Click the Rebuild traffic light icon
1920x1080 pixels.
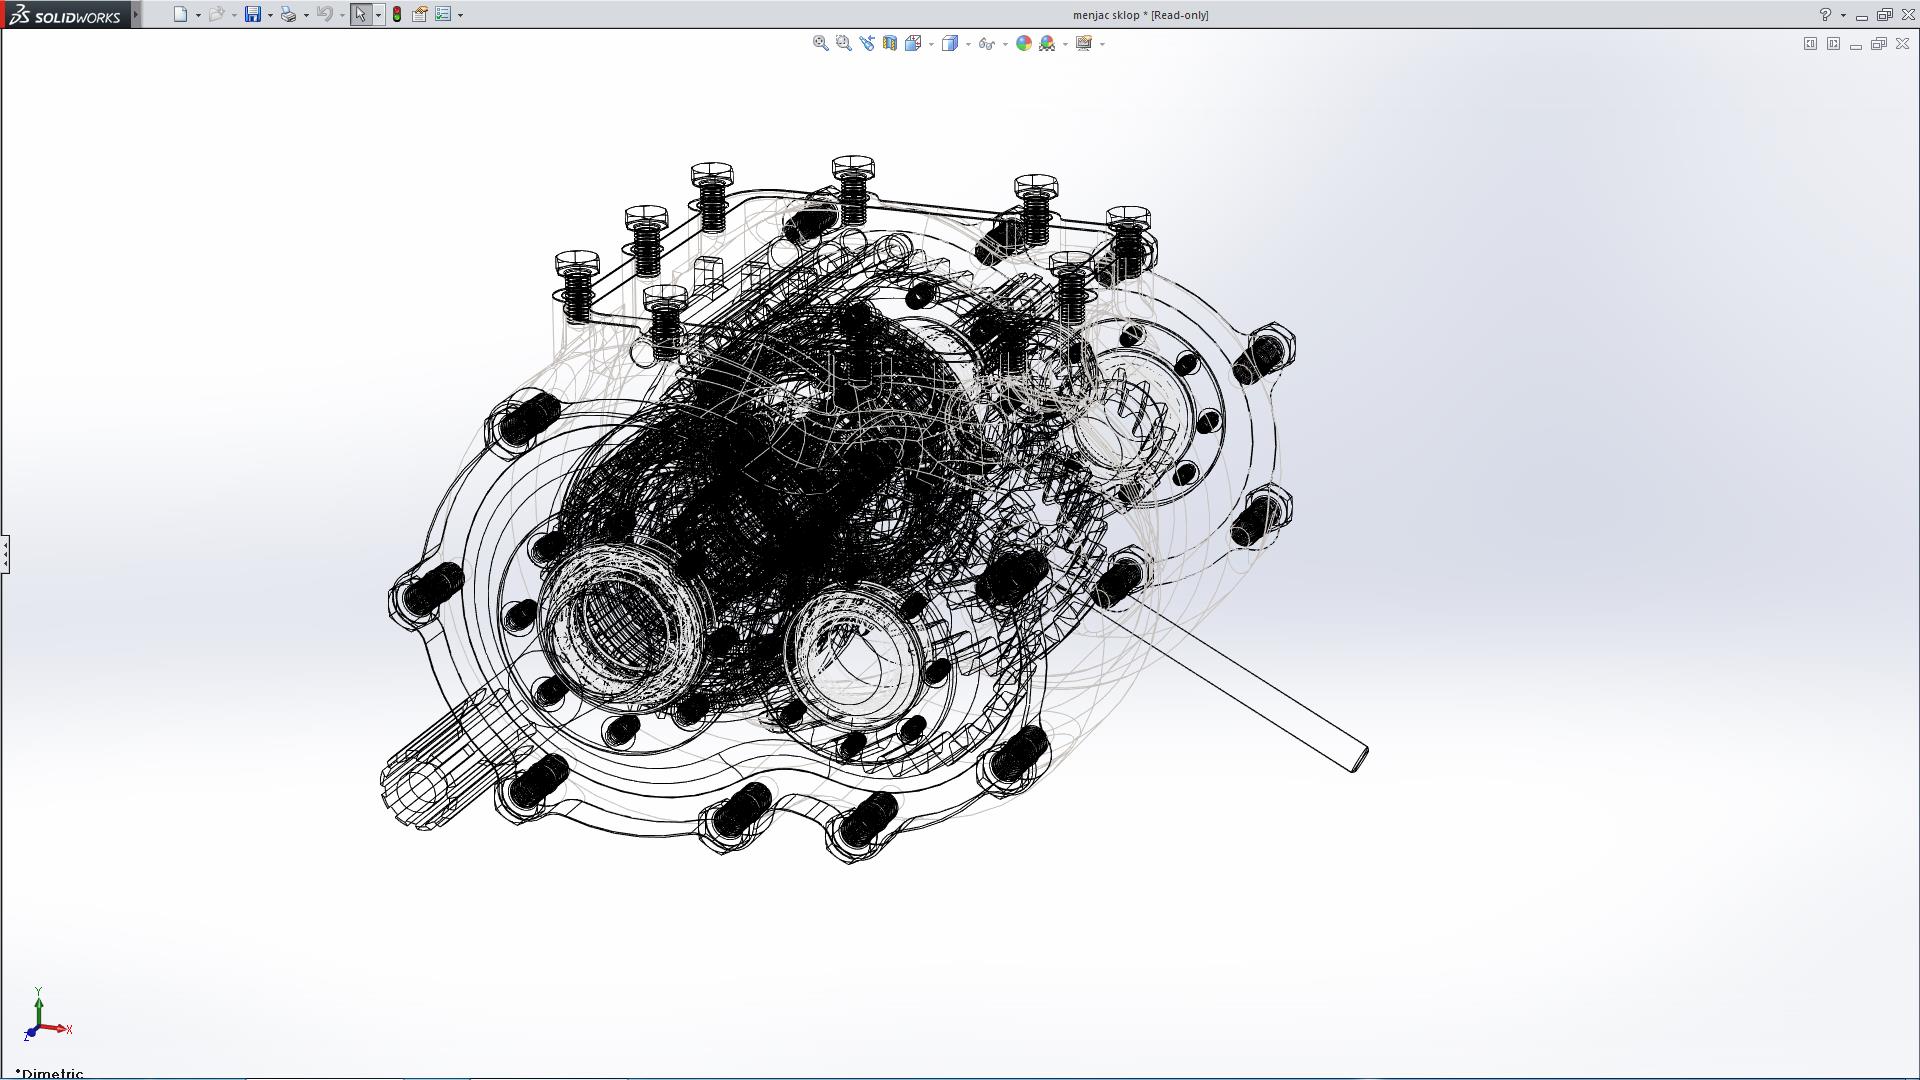click(x=397, y=14)
